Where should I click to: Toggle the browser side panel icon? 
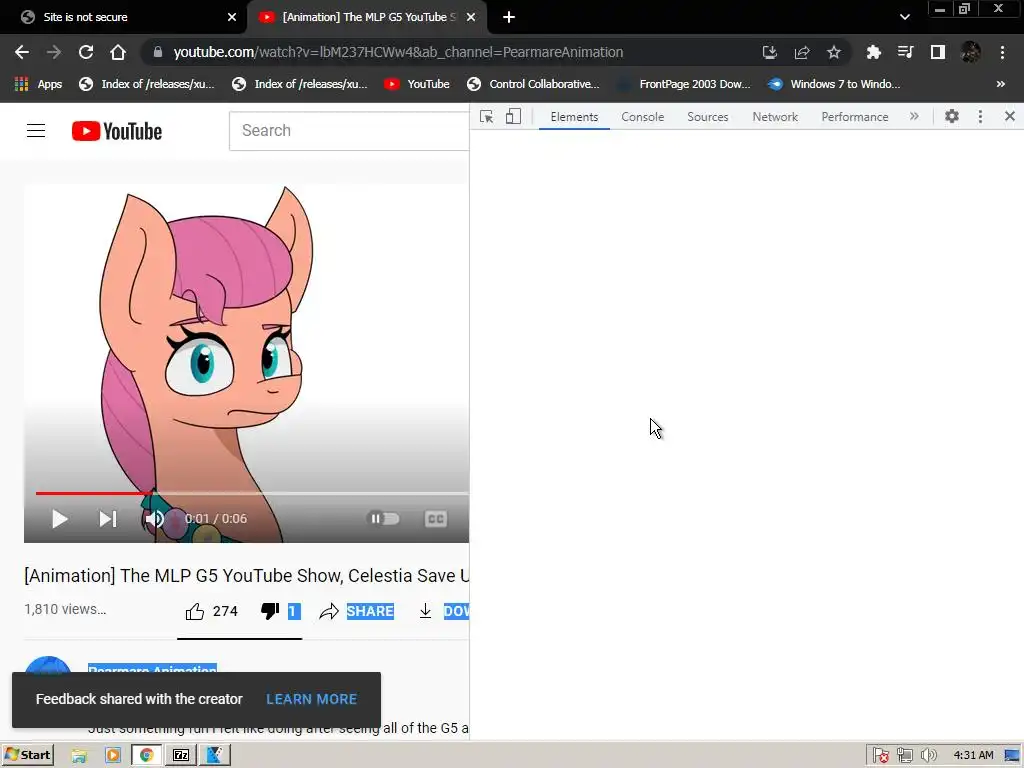click(938, 52)
